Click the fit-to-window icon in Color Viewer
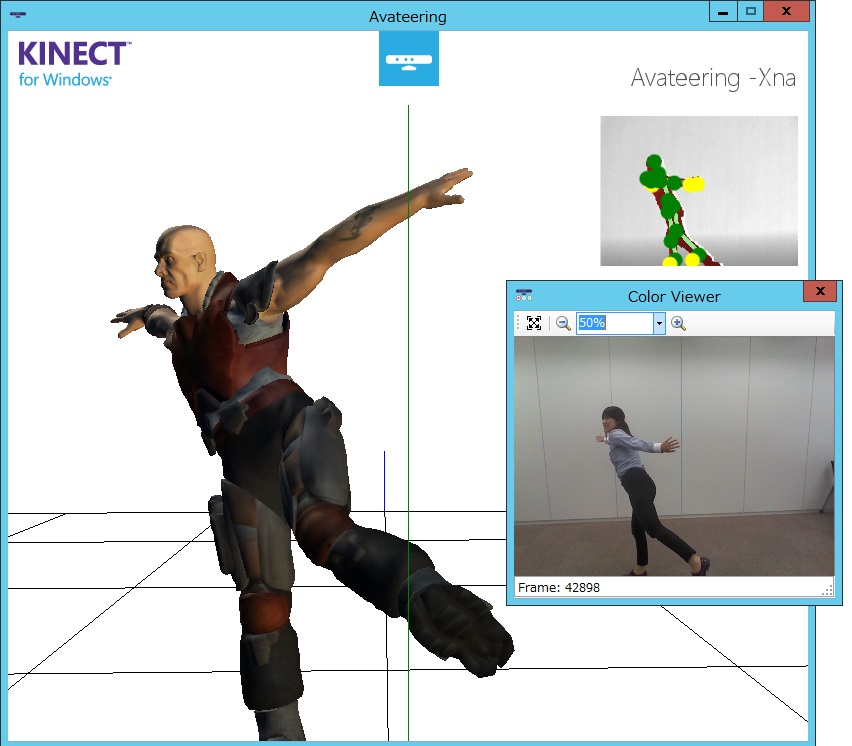 (x=534, y=323)
